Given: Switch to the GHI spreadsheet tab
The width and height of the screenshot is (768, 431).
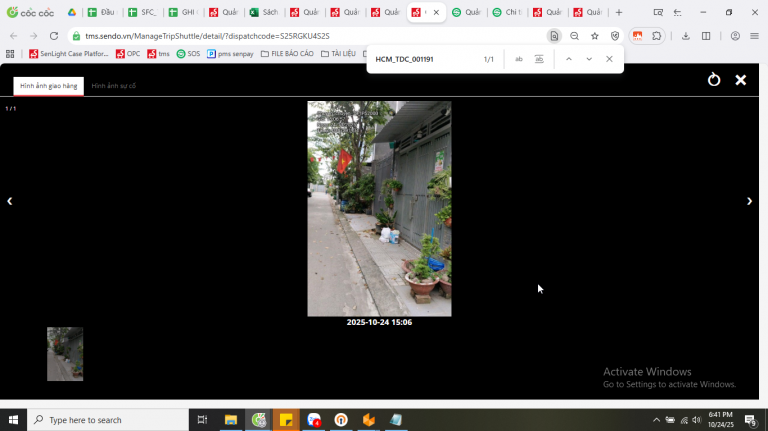Looking at the screenshot, I should click(x=182, y=12).
